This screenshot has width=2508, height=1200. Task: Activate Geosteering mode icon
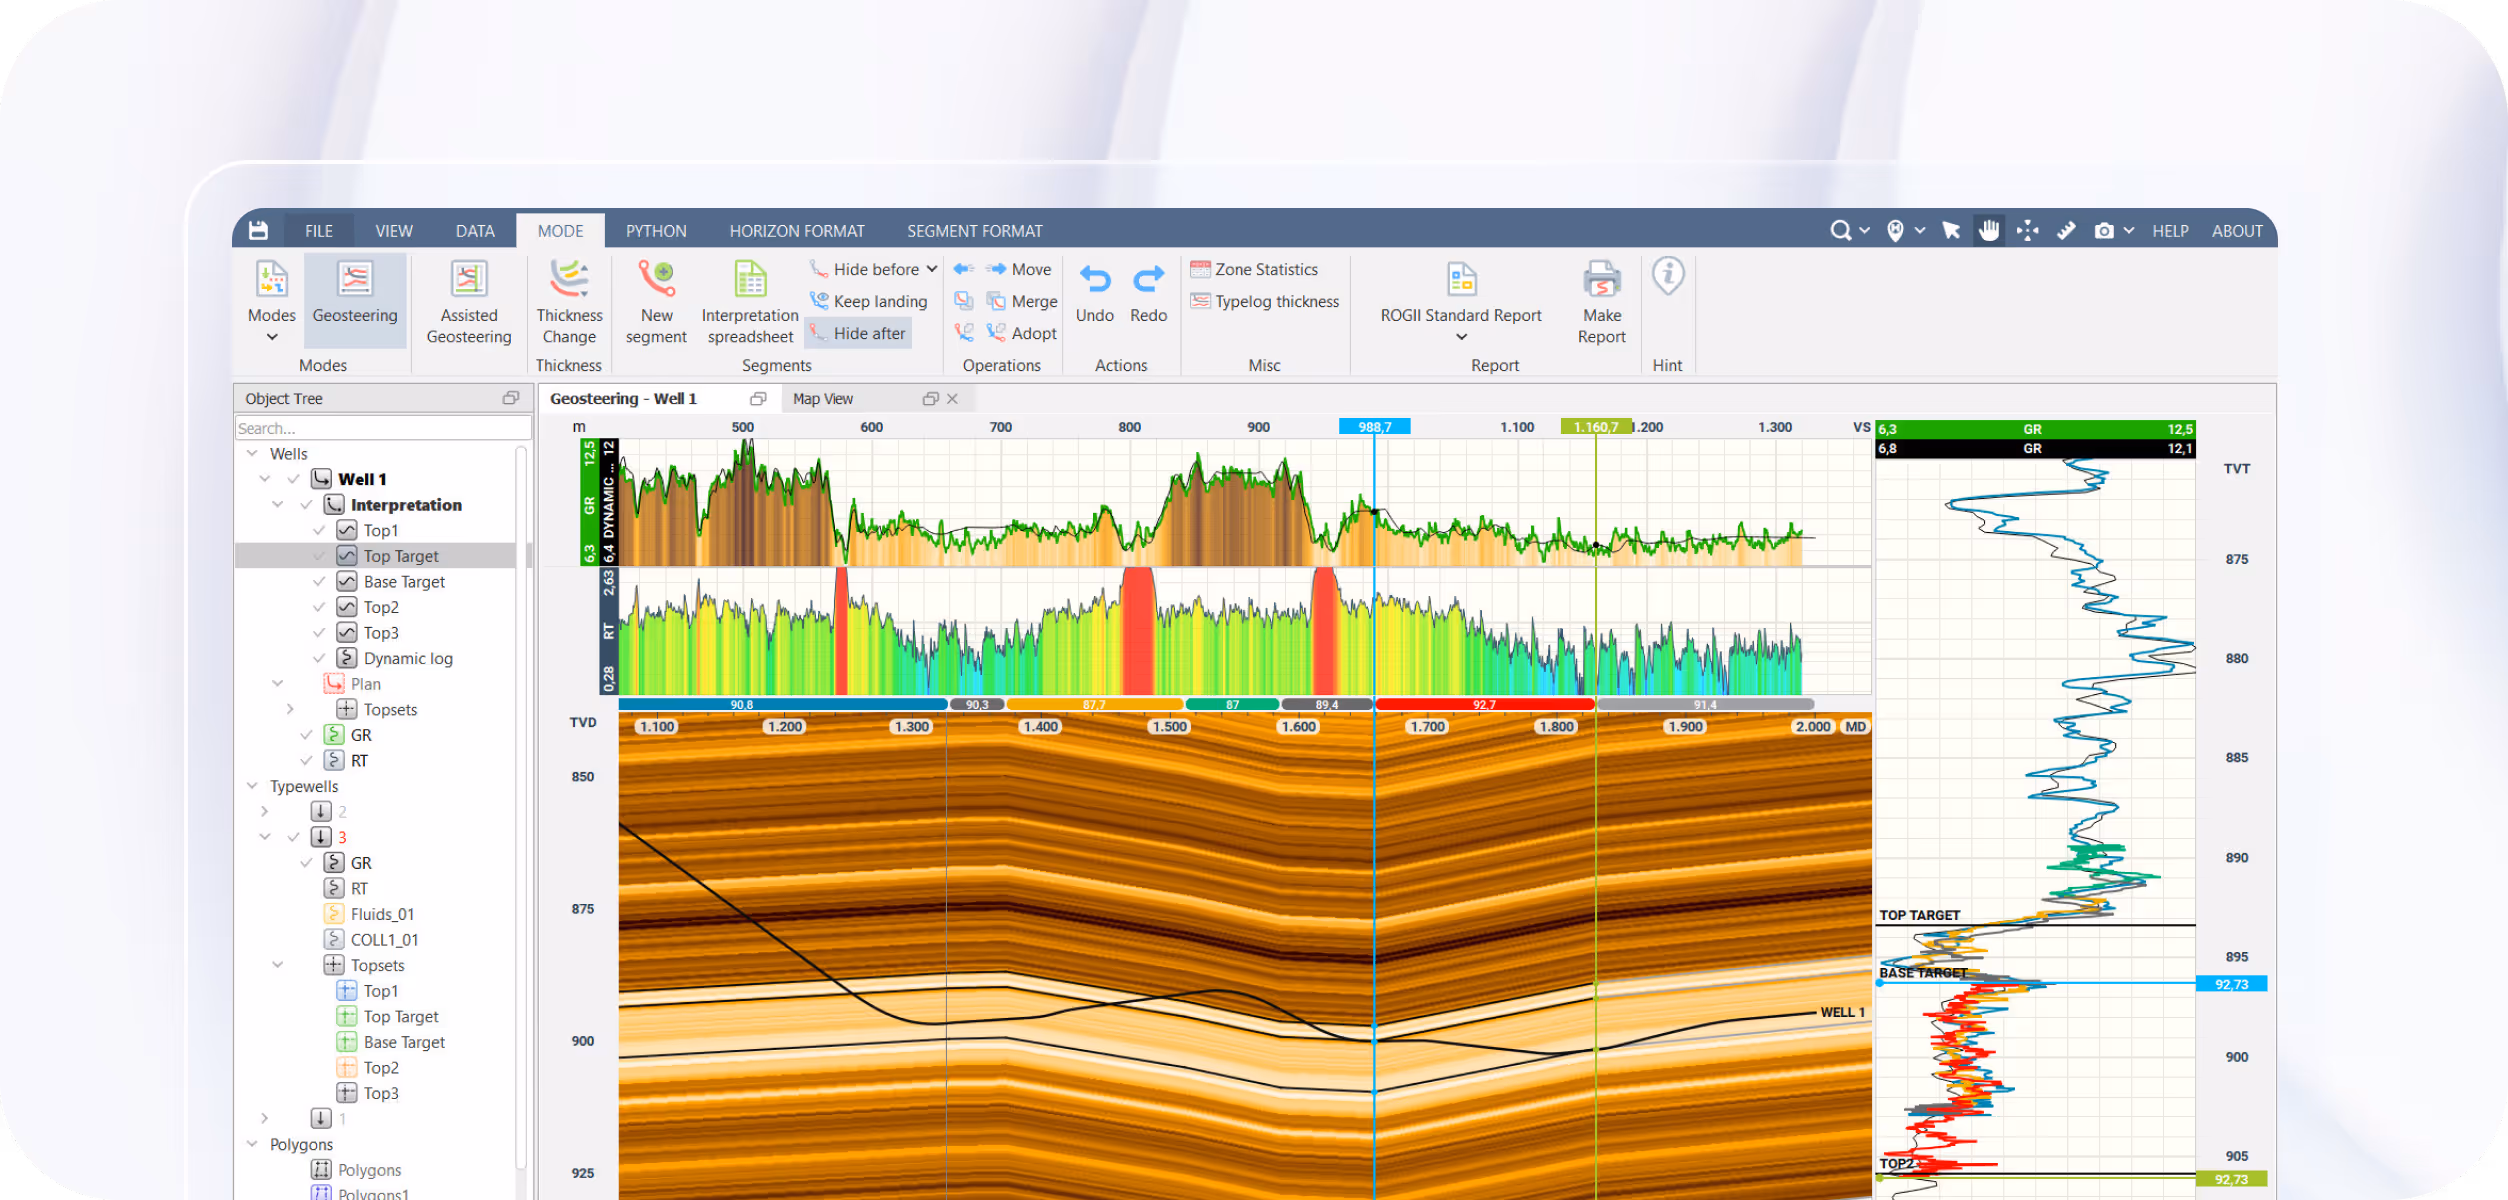coord(355,279)
